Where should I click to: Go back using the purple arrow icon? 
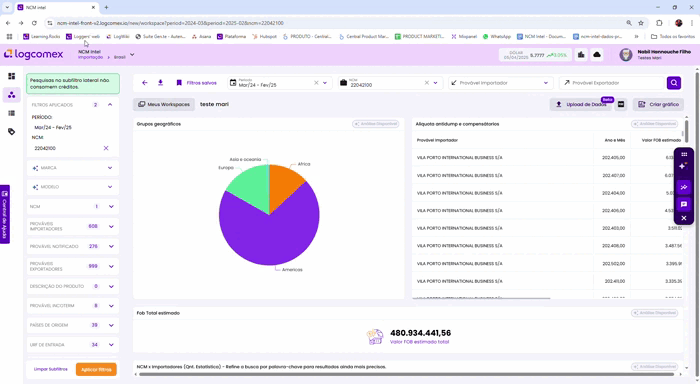(145, 83)
